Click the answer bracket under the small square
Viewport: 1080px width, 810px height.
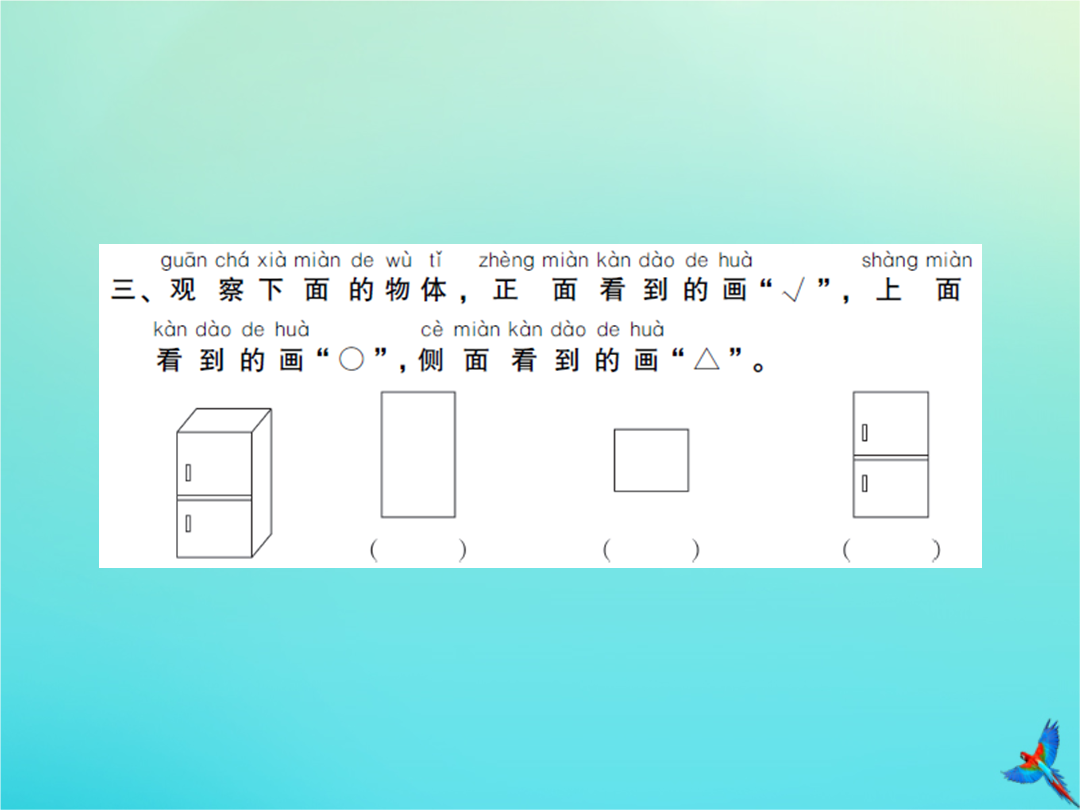[651, 550]
